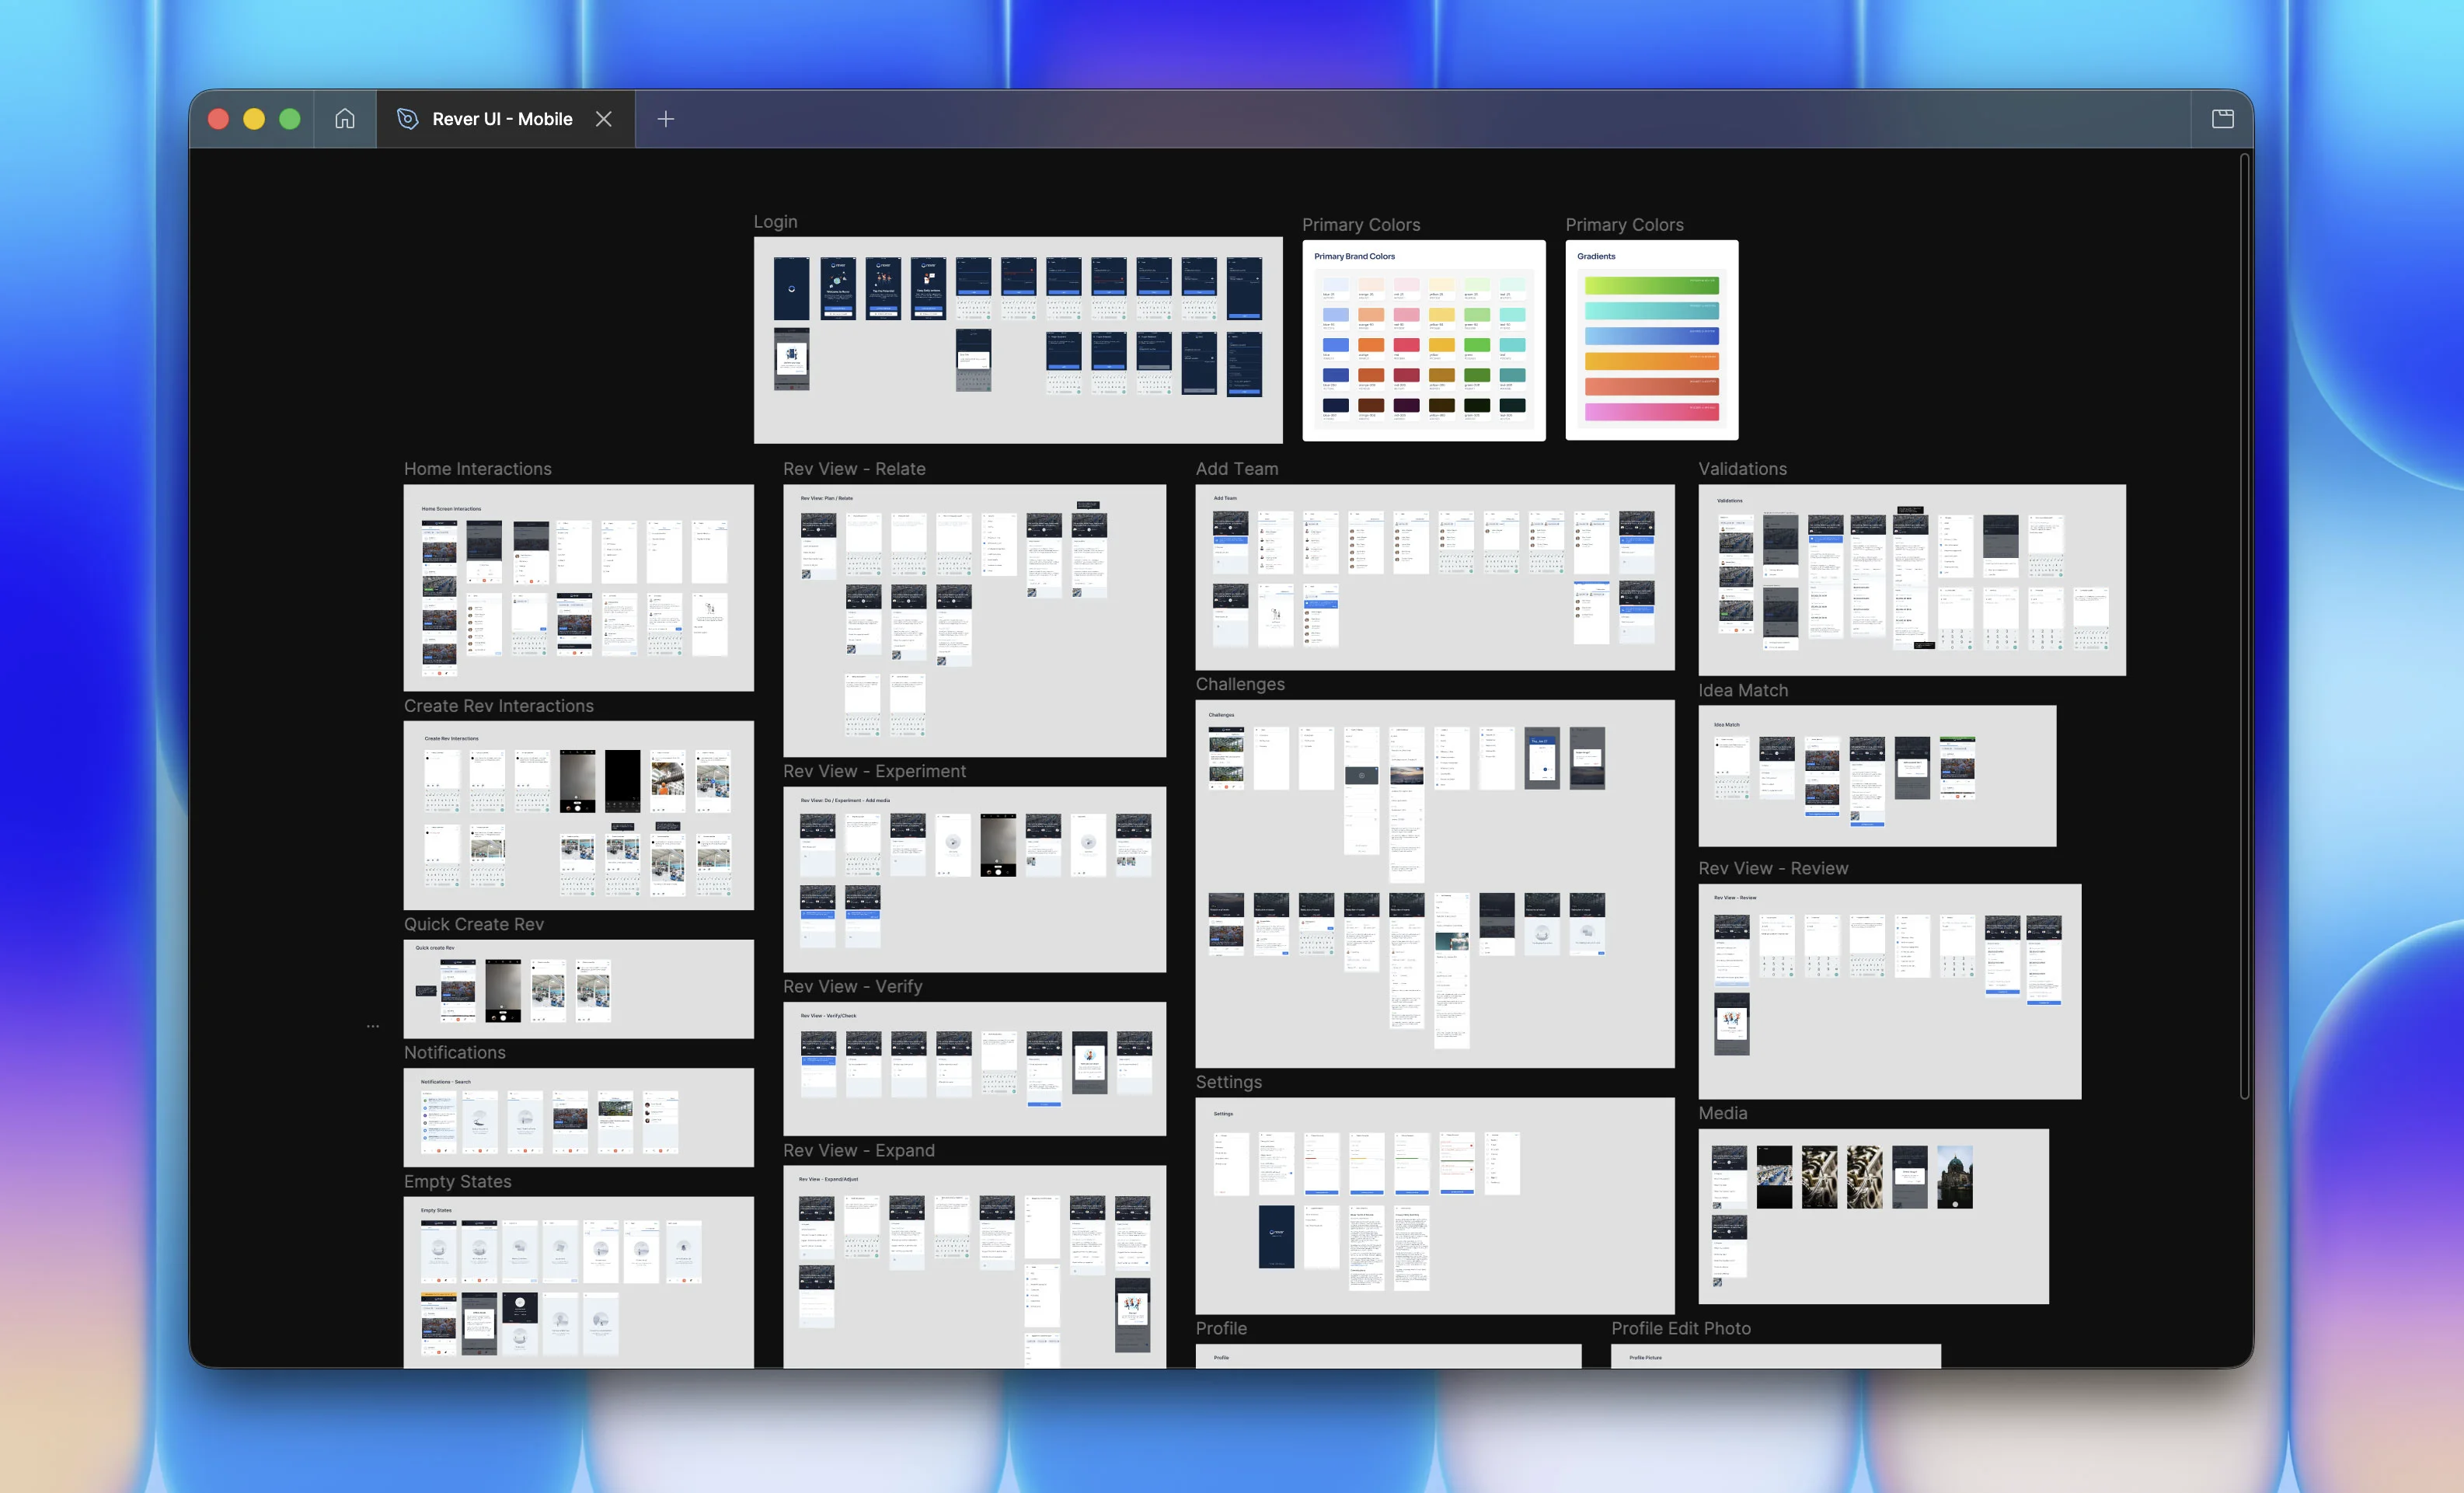Open a new tab with the plus icon

pyautogui.click(x=665, y=119)
